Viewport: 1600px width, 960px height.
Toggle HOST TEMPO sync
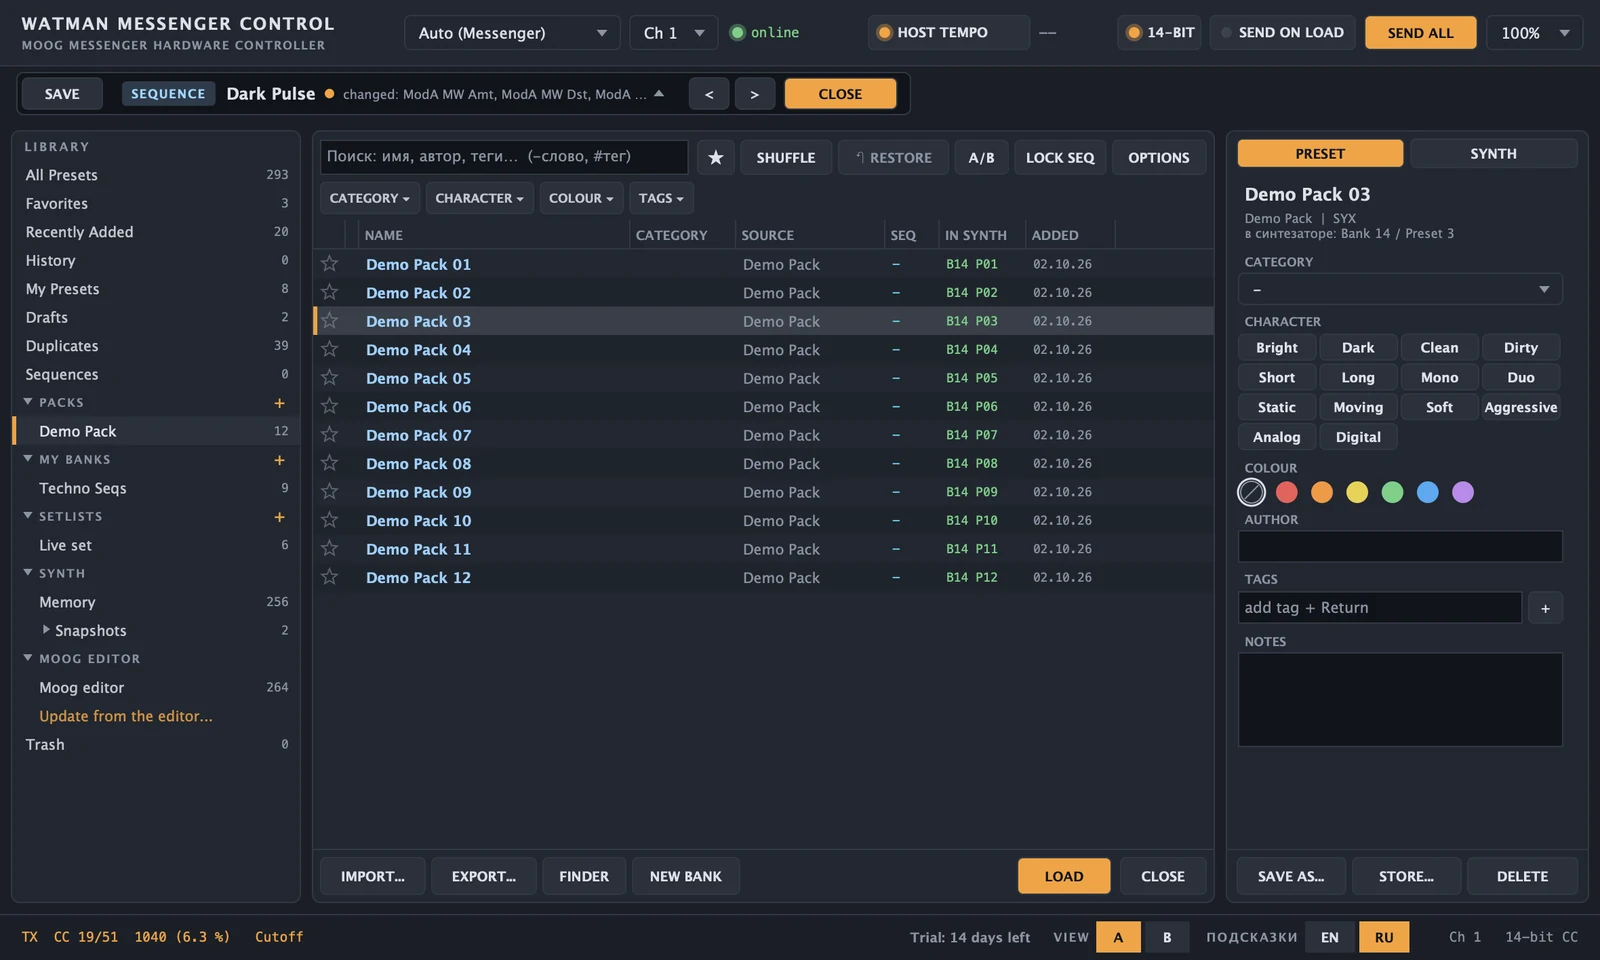948,32
